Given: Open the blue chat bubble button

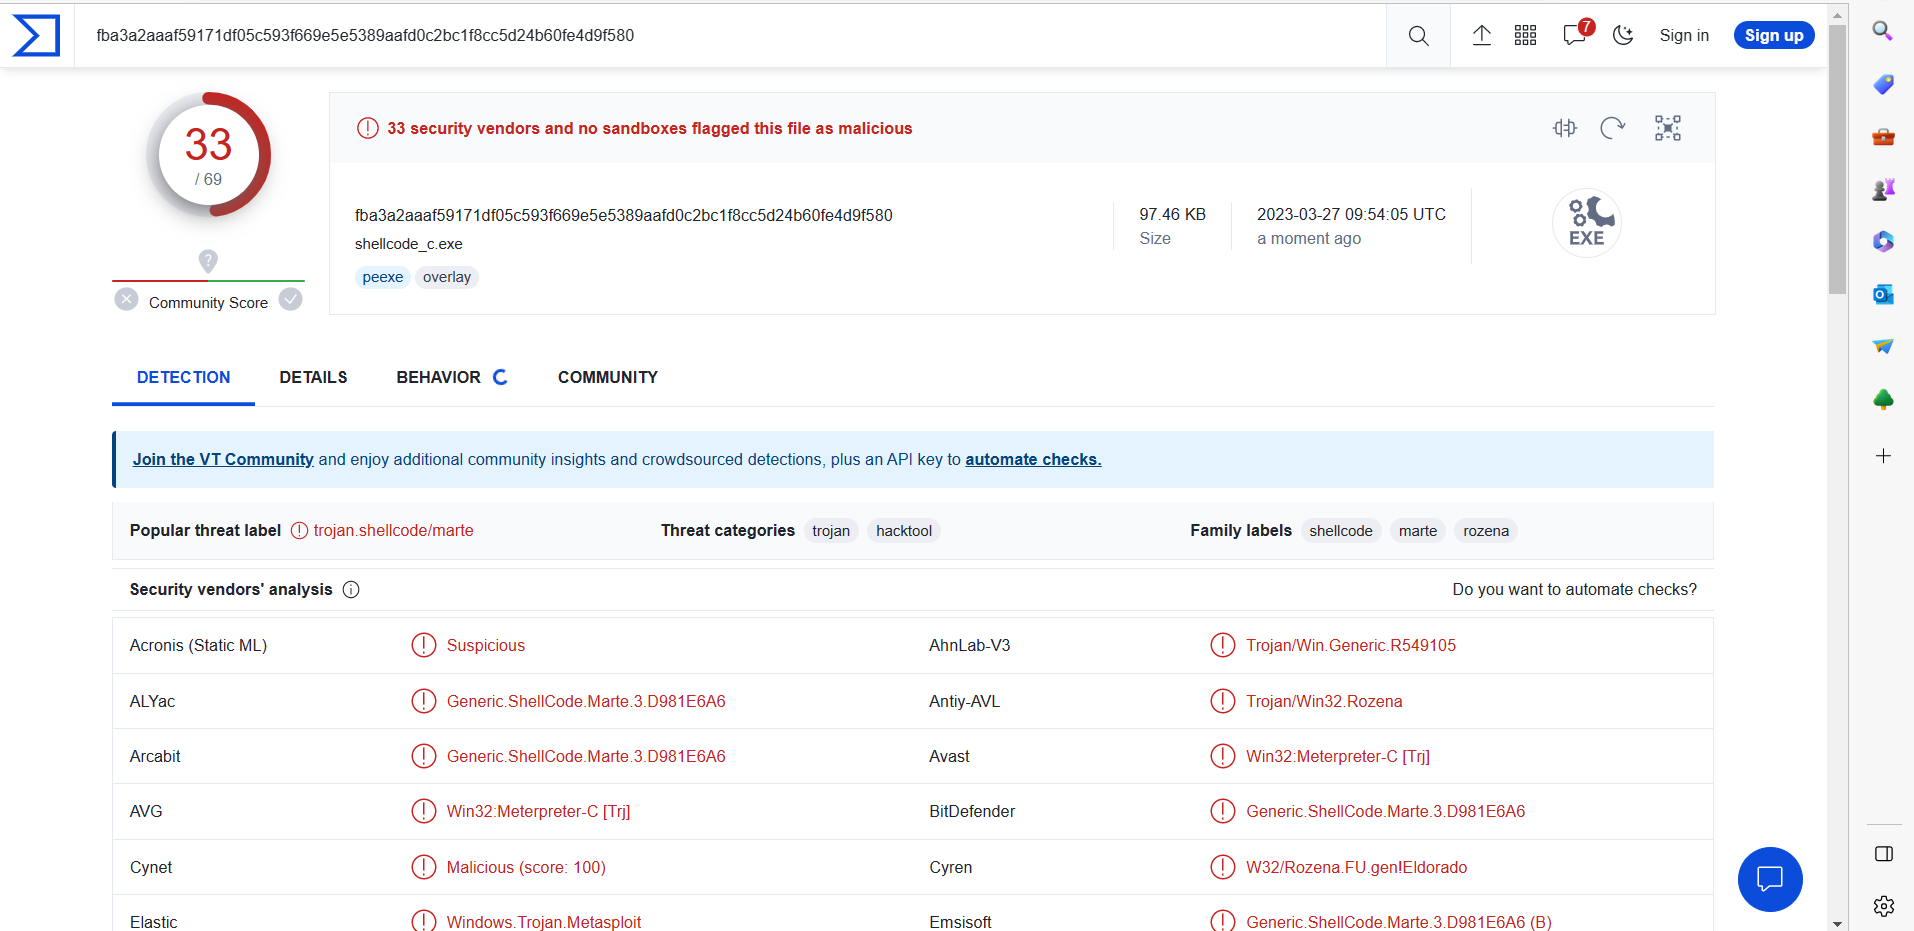Looking at the screenshot, I should 1770,880.
